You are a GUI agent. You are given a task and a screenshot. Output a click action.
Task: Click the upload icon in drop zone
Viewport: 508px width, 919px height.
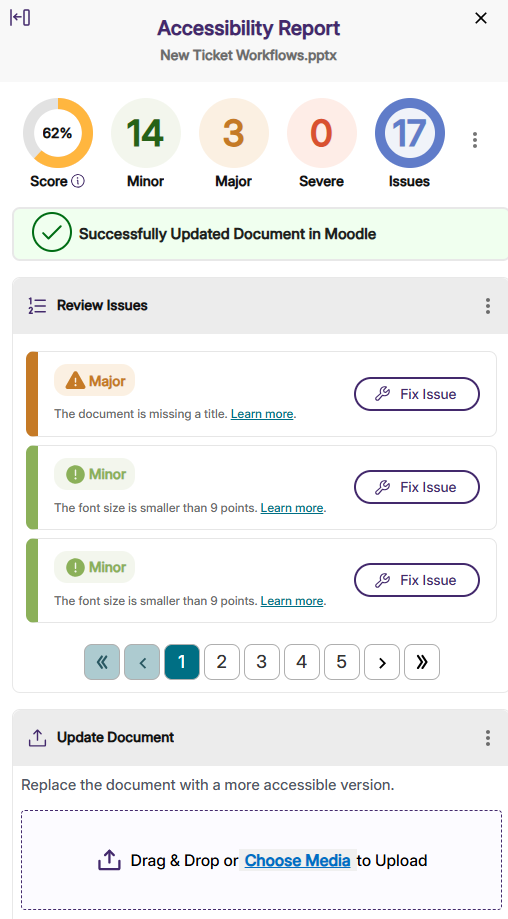(109, 860)
